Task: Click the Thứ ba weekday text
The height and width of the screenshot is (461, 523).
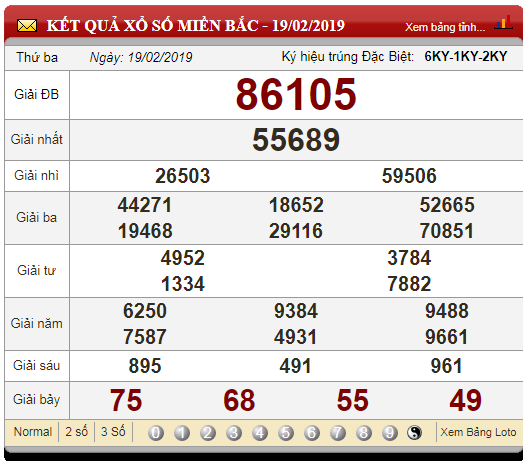Action: coord(37,58)
